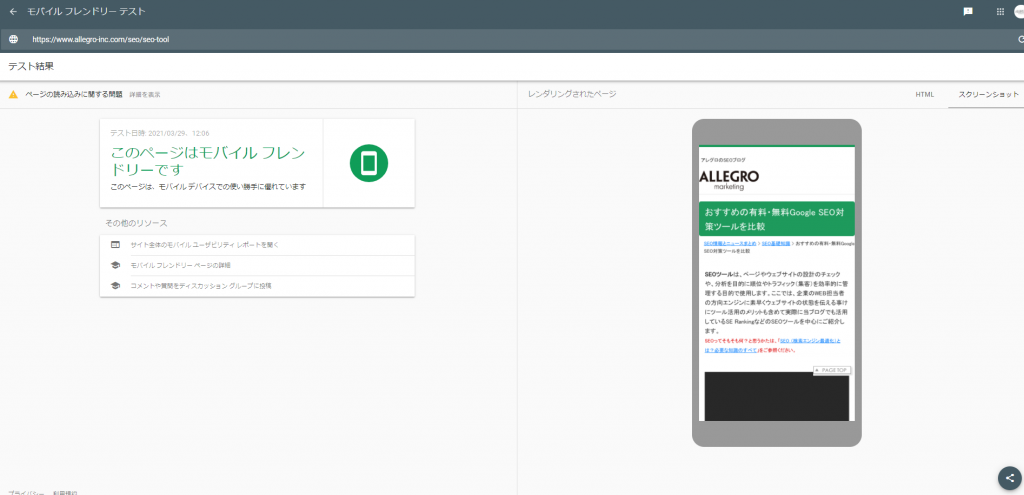
Task: Click PAGE TOP button in preview
Action: tap(832, 370)
